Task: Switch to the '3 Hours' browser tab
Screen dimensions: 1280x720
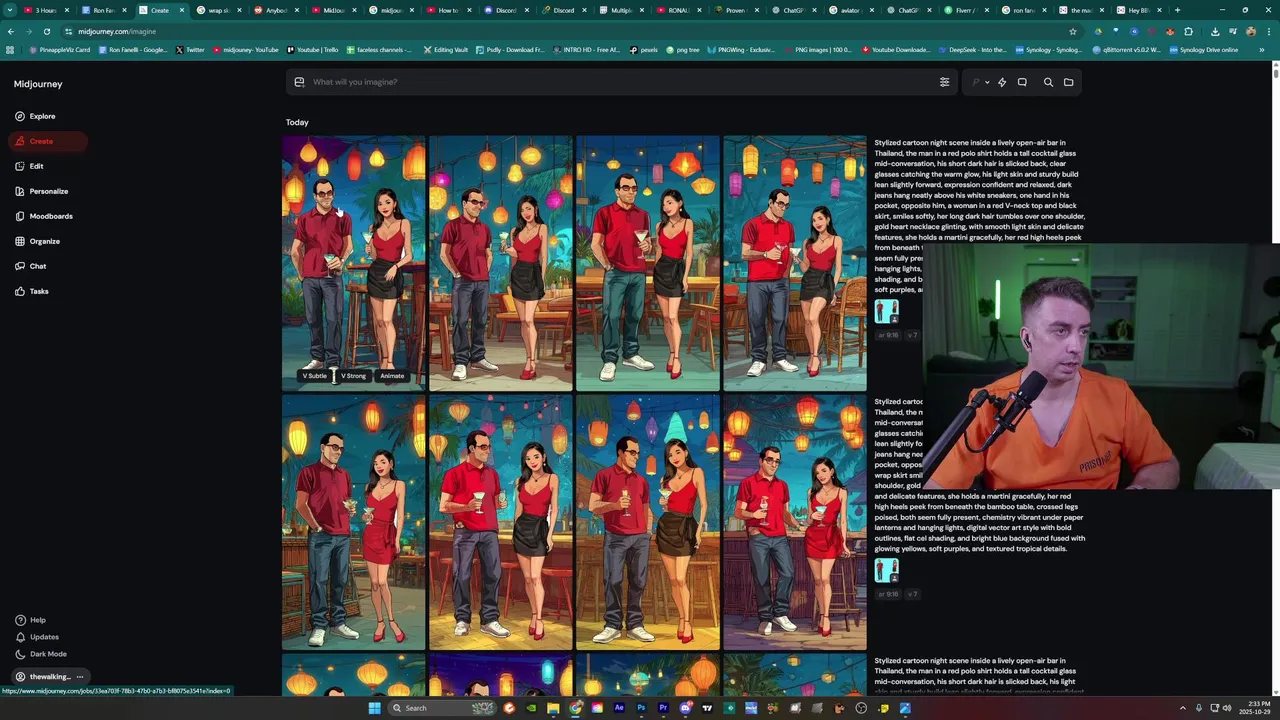Action: pos(46,10)
